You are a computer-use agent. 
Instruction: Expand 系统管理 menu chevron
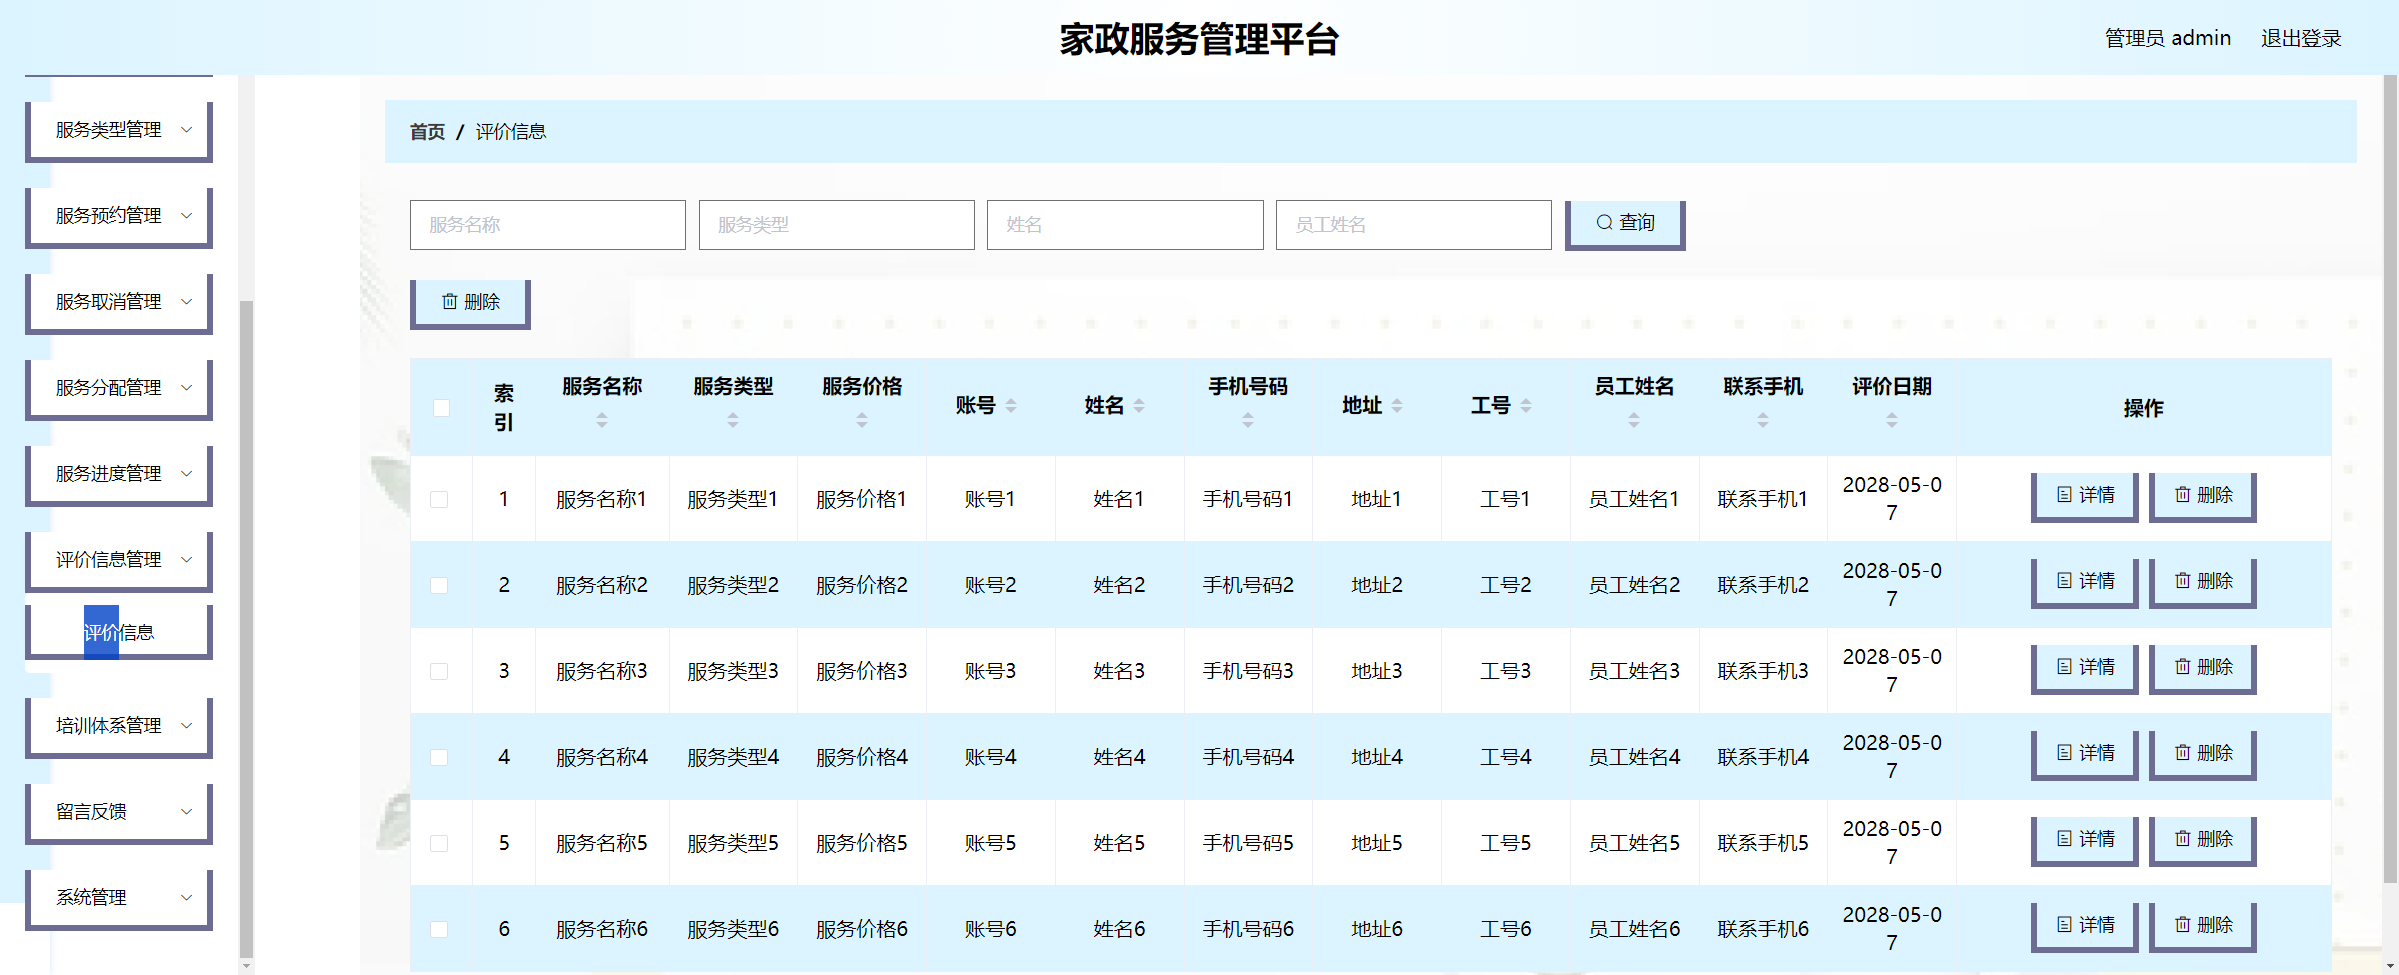tap(186, 898)
